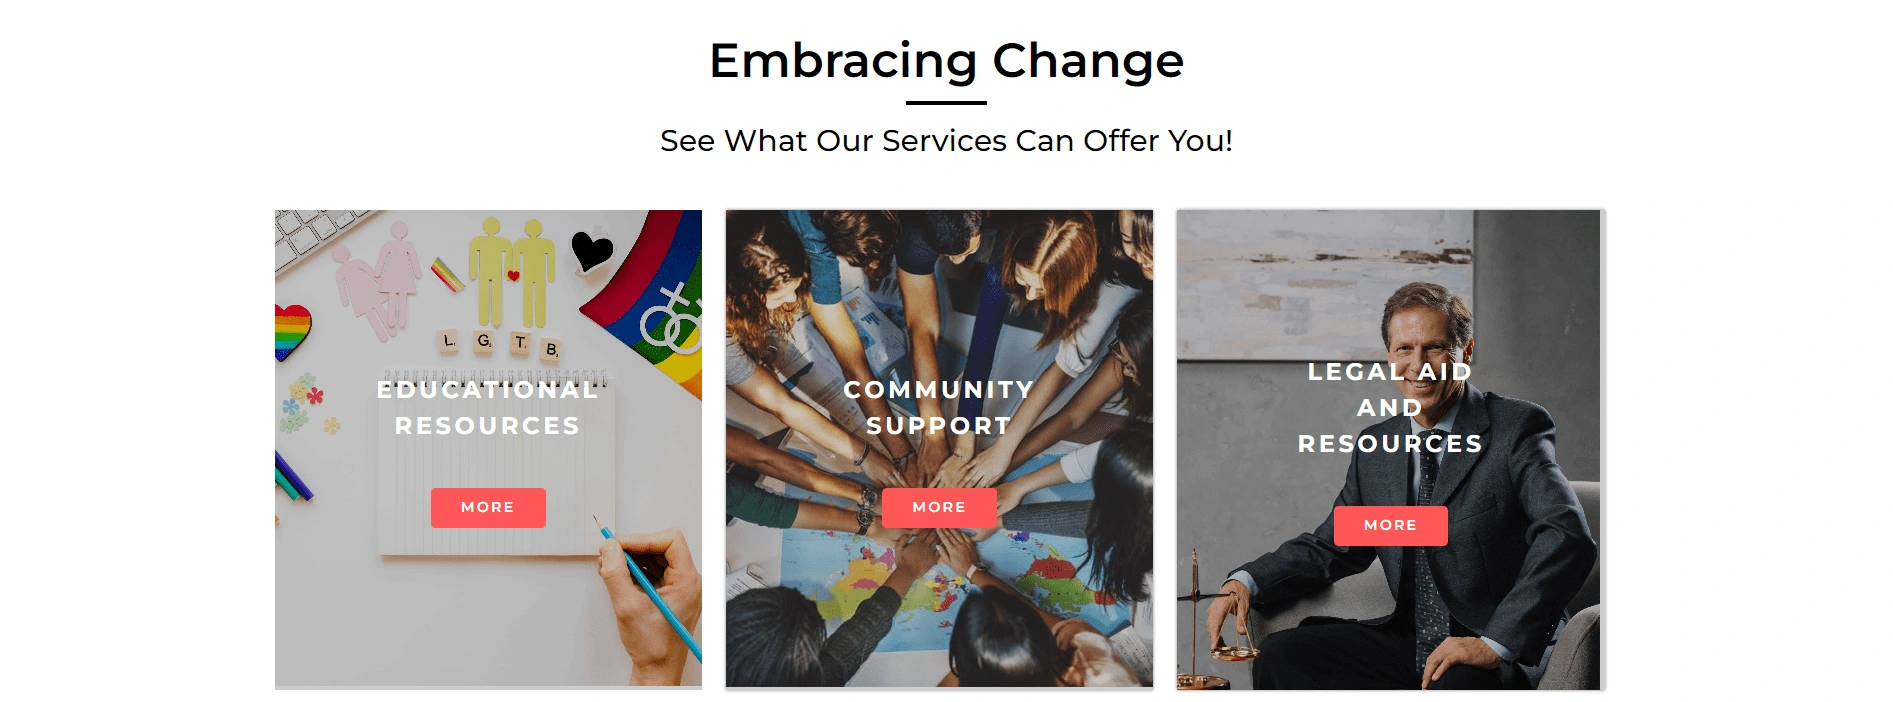Click MORE under Community Support

(x=939, y=507)
